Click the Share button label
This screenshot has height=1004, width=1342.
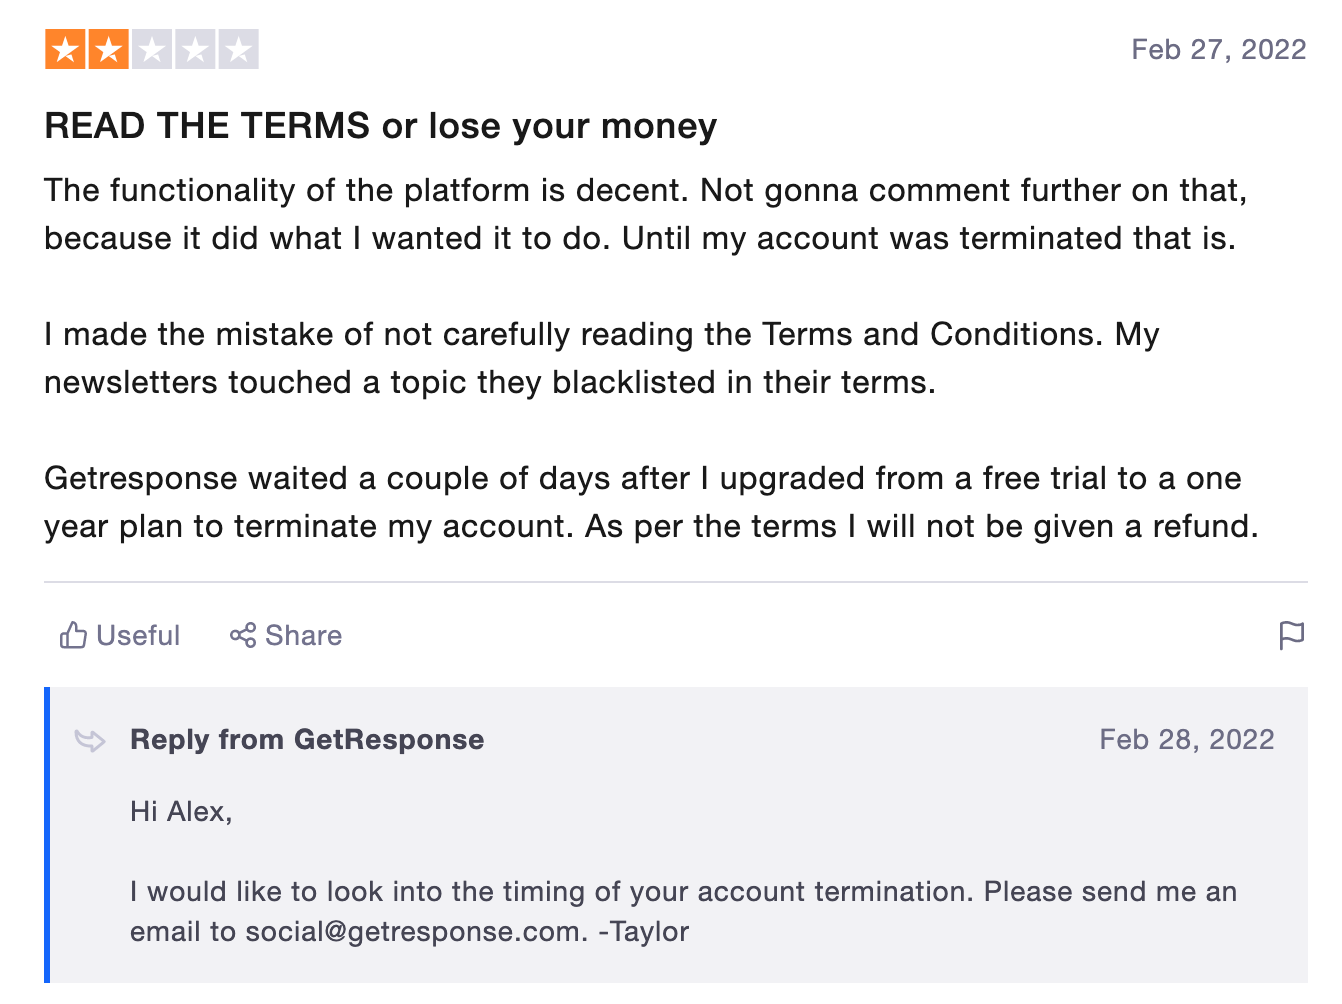303,635
